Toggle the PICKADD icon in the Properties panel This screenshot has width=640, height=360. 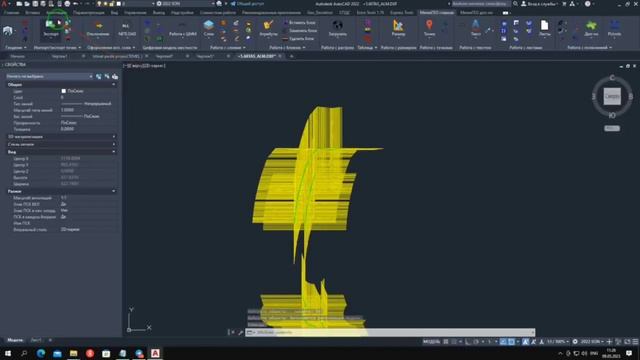[x=99, y=76]
